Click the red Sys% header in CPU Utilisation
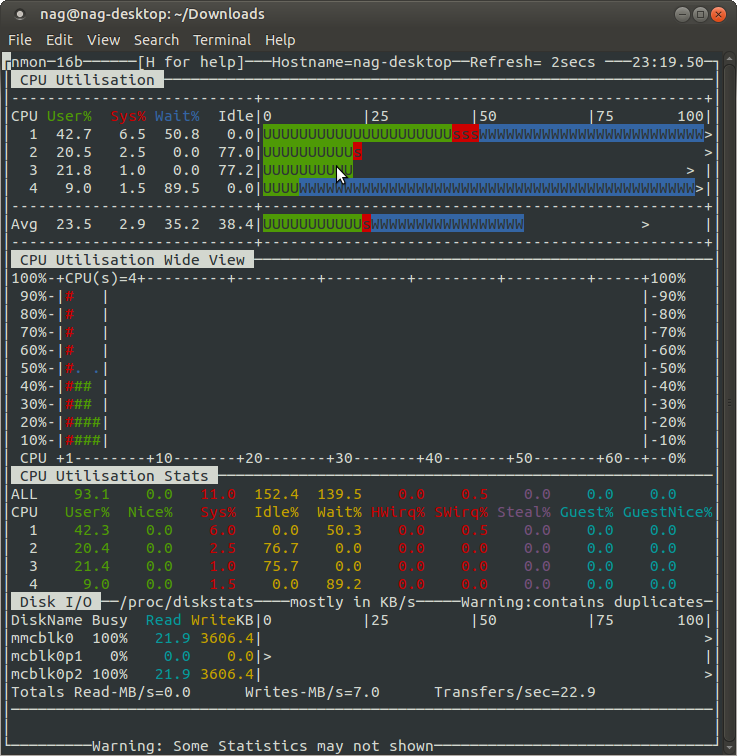737x756 pixels. tap(128, 116)
